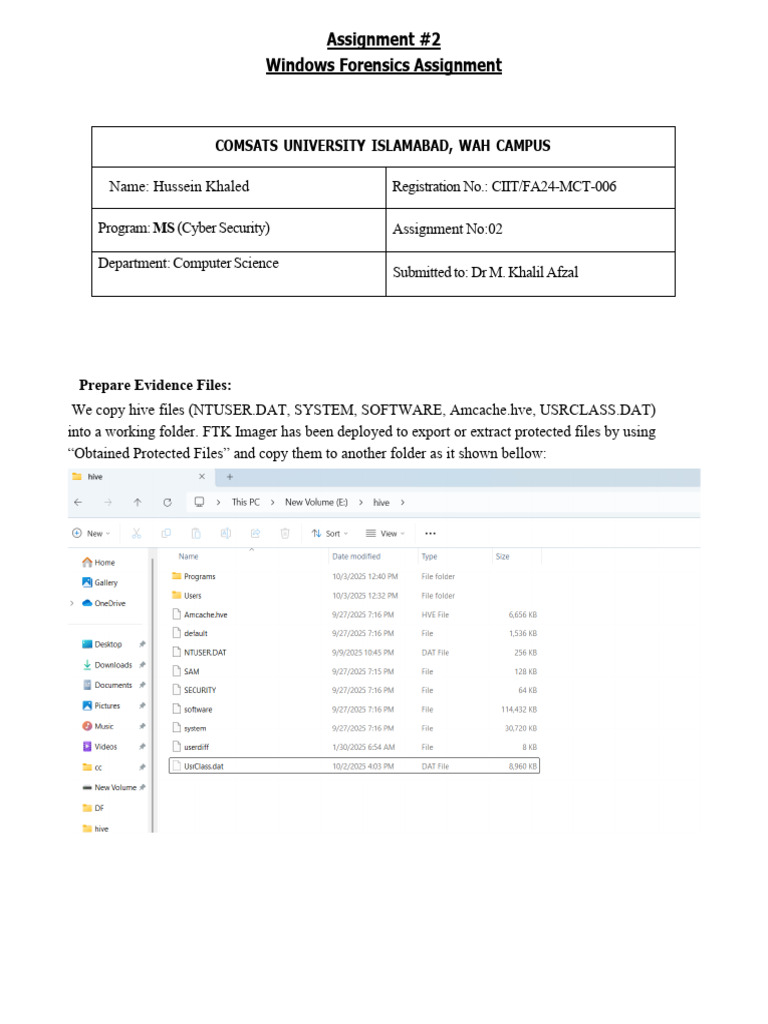This screenshot has width=768, height=1024.
Task: Select the system file
Action: (355, 728)
